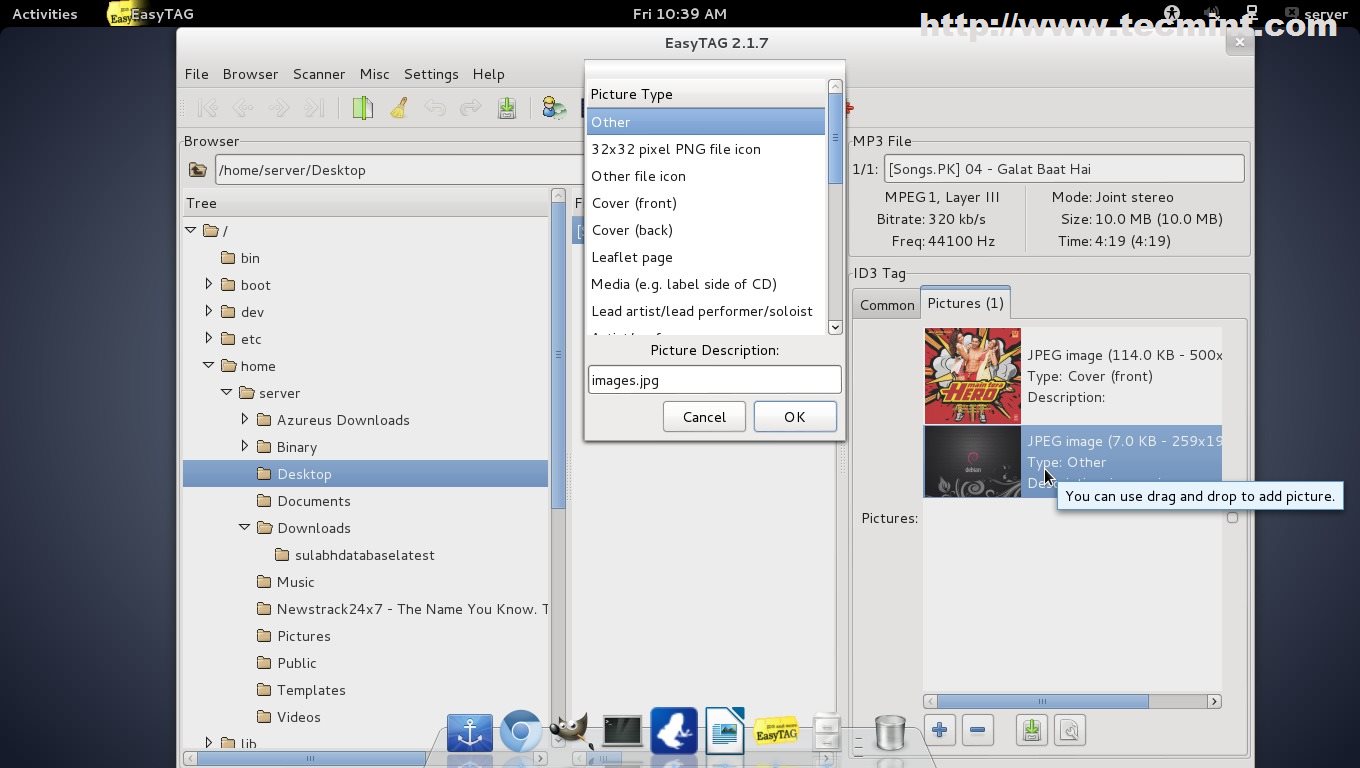Open the Scanner menu
This screenshot has width=1360, height=768.
click(318, 74)
